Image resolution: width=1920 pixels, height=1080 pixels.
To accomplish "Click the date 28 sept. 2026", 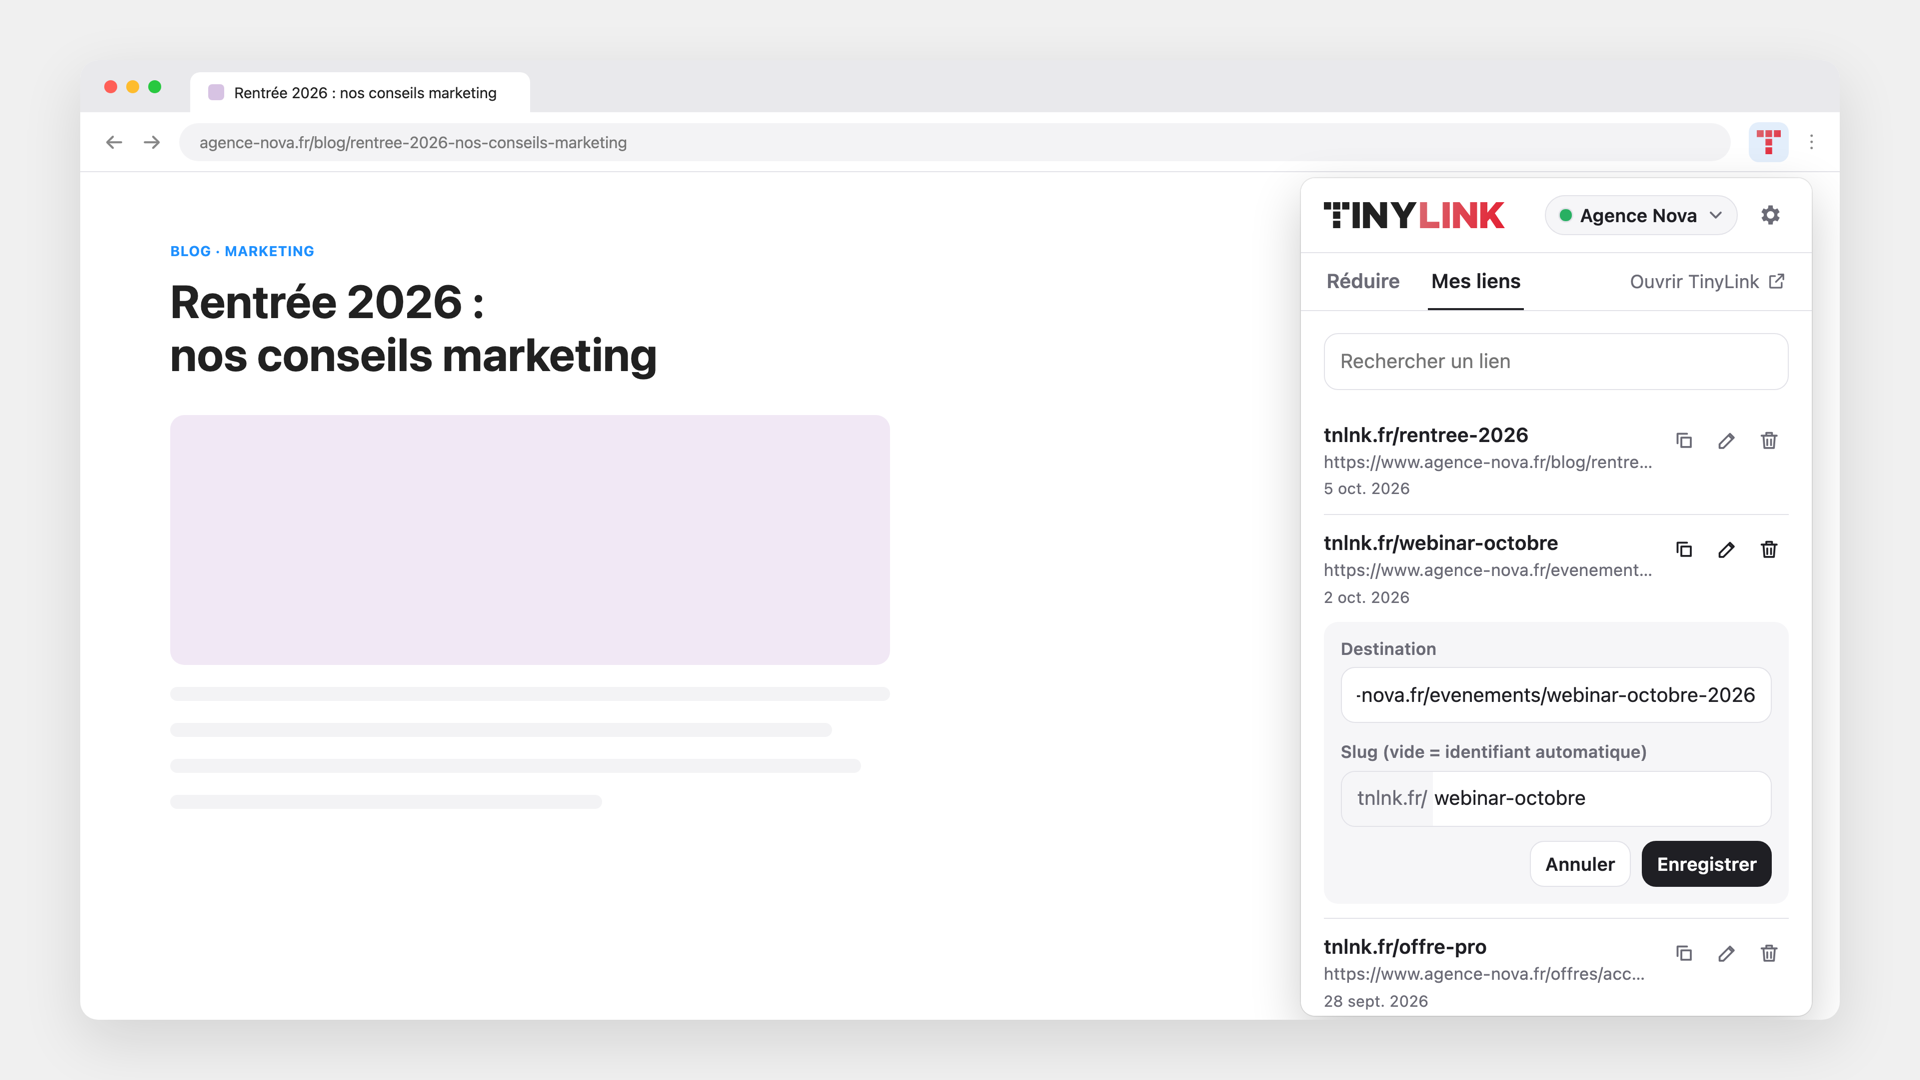I will [1376, 1001].
